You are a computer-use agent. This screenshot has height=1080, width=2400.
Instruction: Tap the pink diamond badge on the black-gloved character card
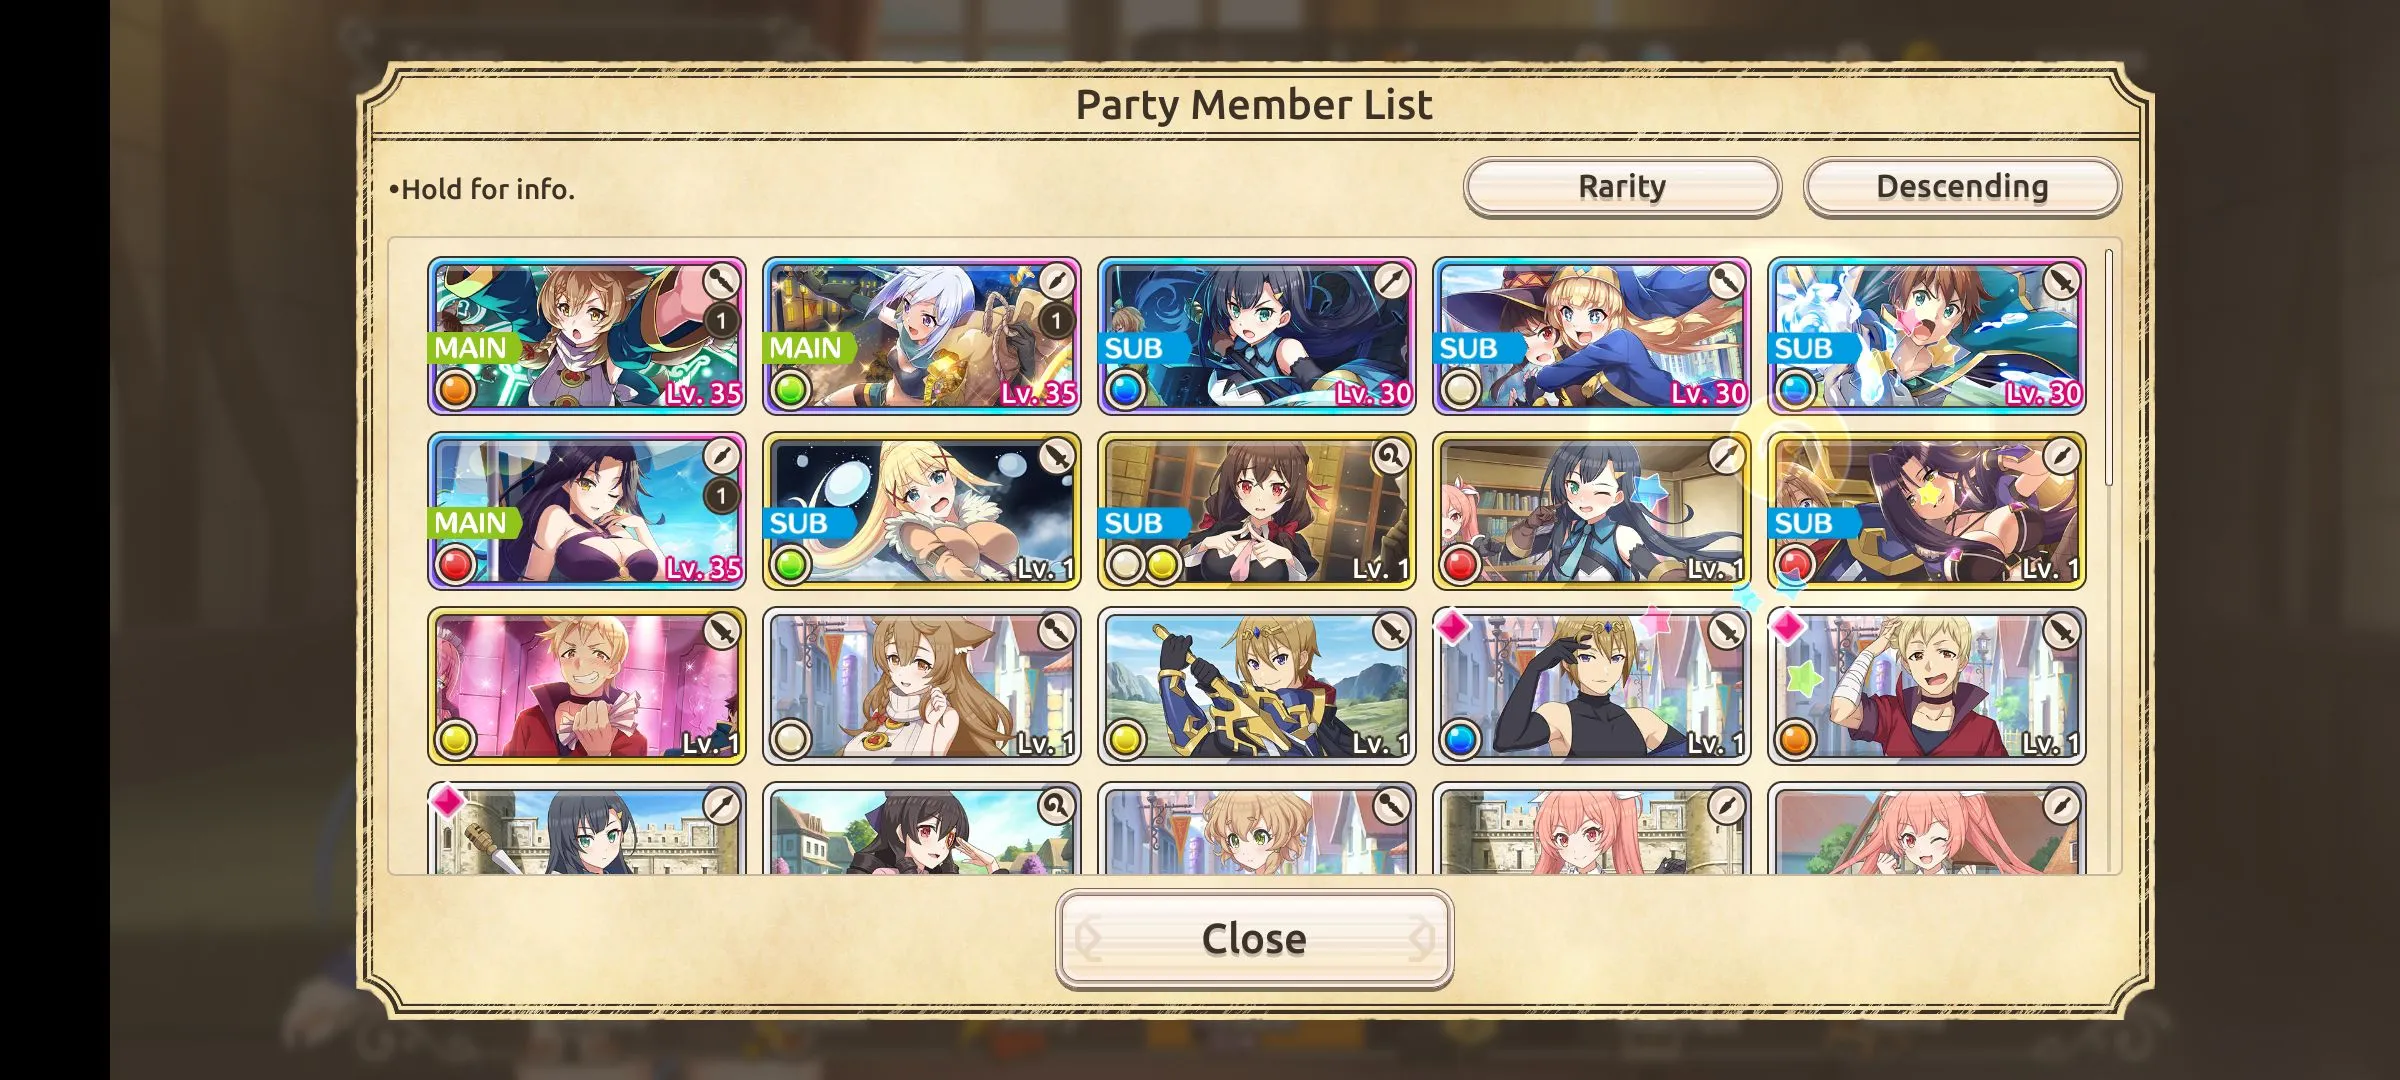coord(1452,628)
